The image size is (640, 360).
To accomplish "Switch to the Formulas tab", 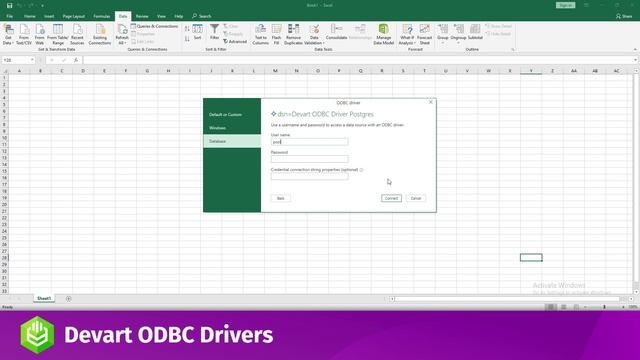I will pyautogui.click(x=102, y=16).
